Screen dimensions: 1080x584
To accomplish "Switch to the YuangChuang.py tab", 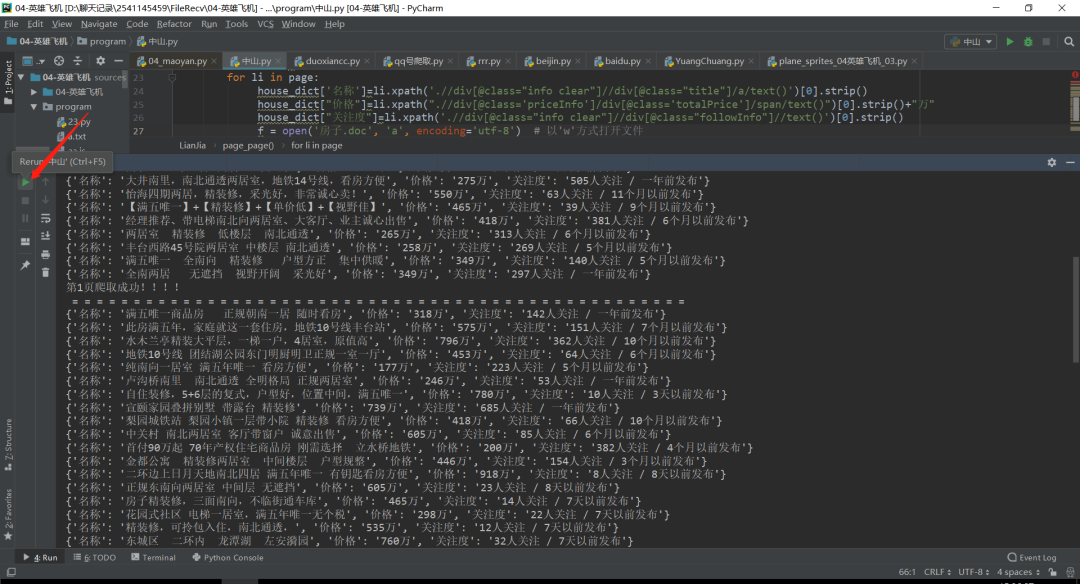I will (709, 61).
